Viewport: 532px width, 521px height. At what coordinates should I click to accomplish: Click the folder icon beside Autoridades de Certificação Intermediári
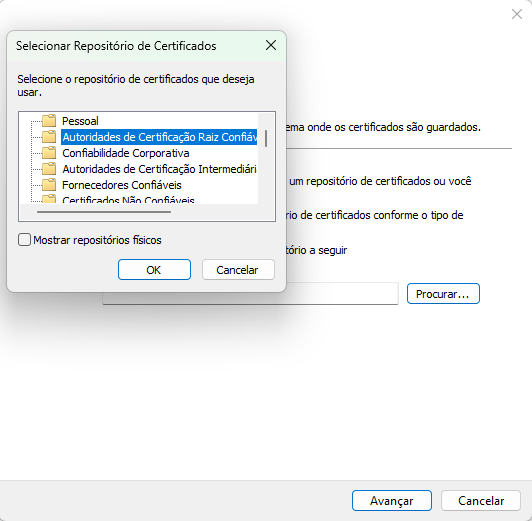point(49,169)
